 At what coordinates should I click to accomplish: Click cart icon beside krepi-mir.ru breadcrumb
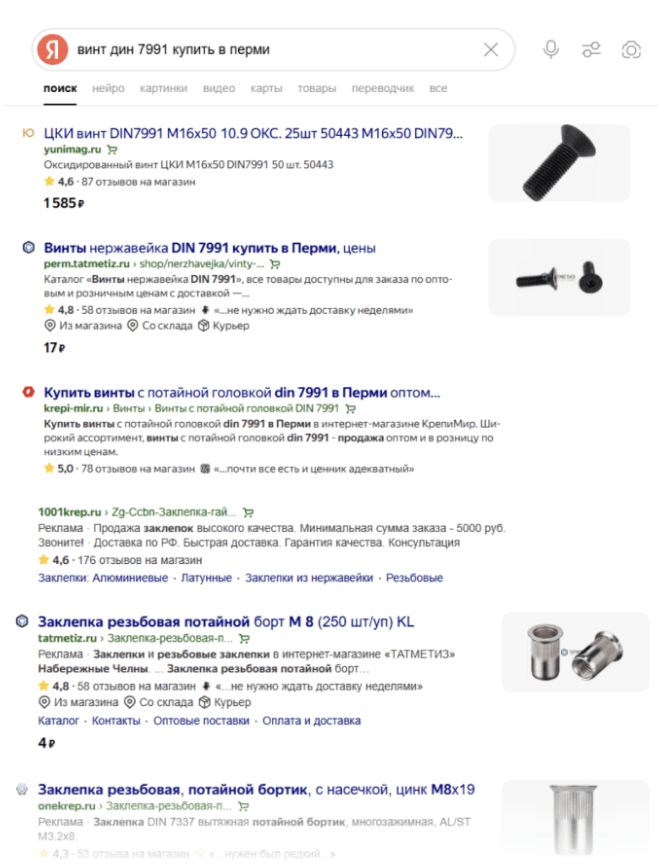(x=351, y=409)
